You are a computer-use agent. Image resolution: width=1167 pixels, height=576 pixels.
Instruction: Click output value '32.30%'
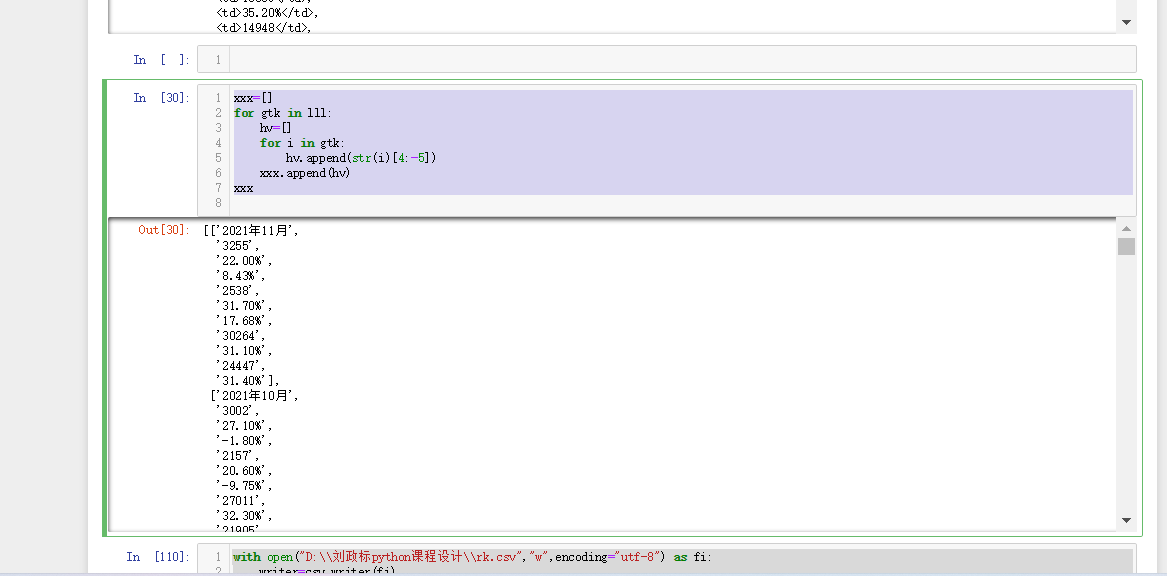click(244, 516)
